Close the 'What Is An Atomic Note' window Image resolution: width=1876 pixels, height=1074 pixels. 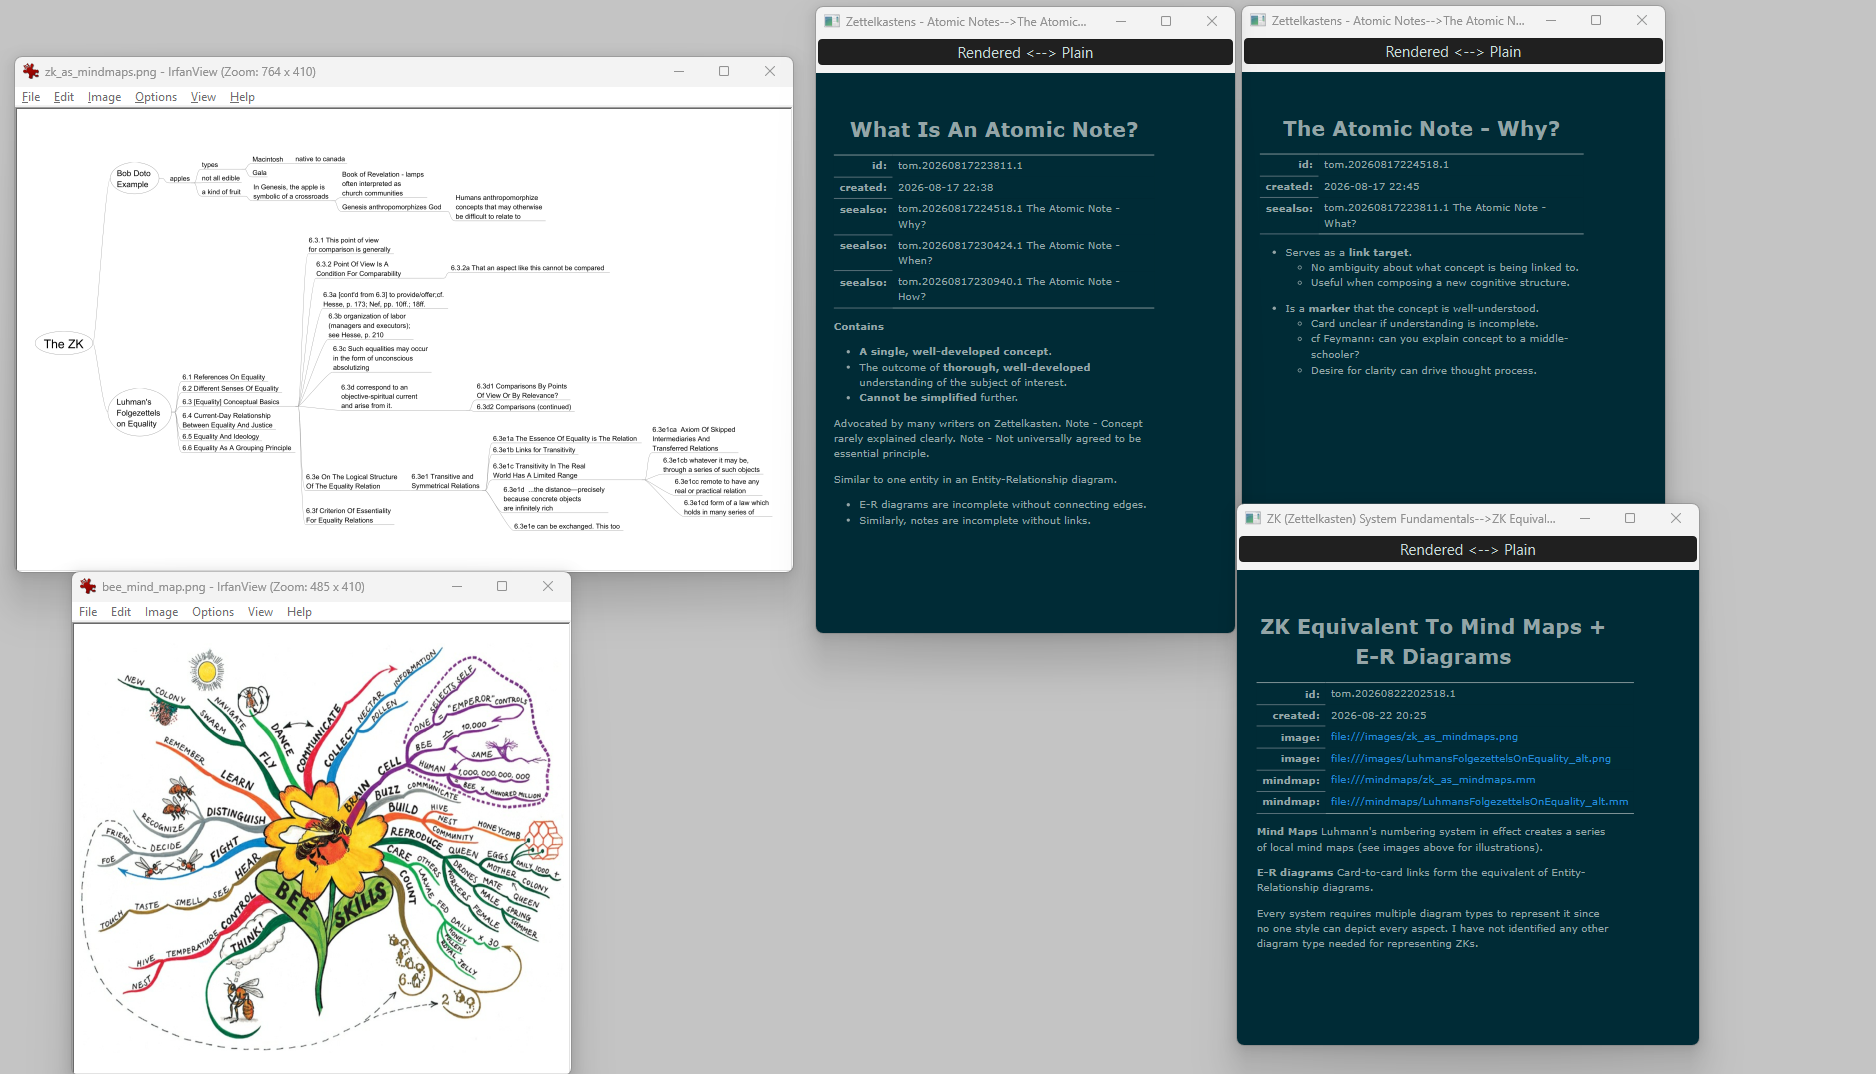click(x=1212, y=21)
